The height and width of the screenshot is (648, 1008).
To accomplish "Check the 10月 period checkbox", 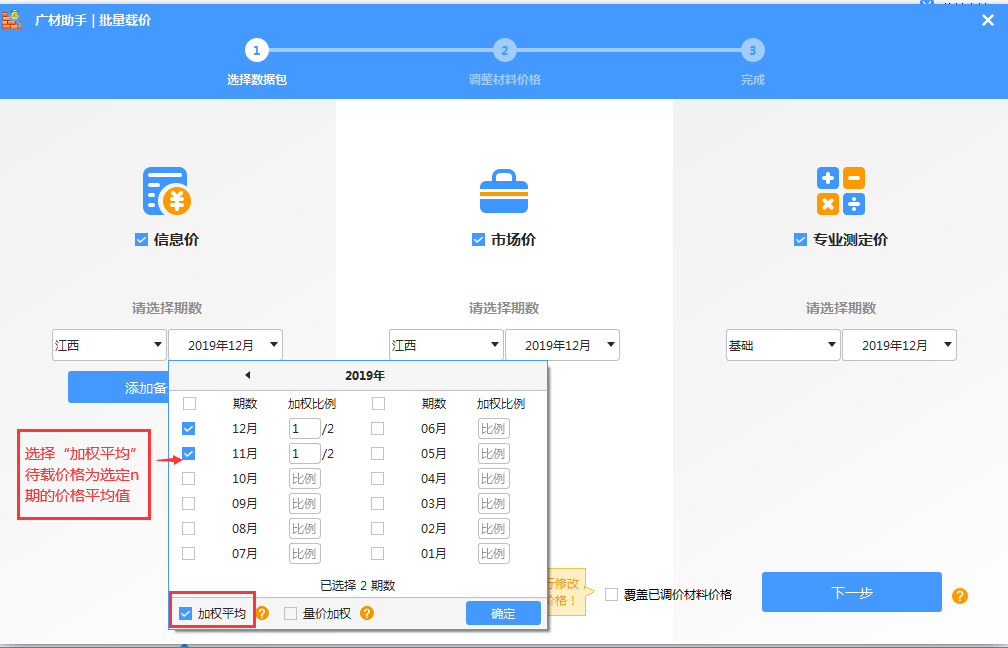I will [189, 478].
